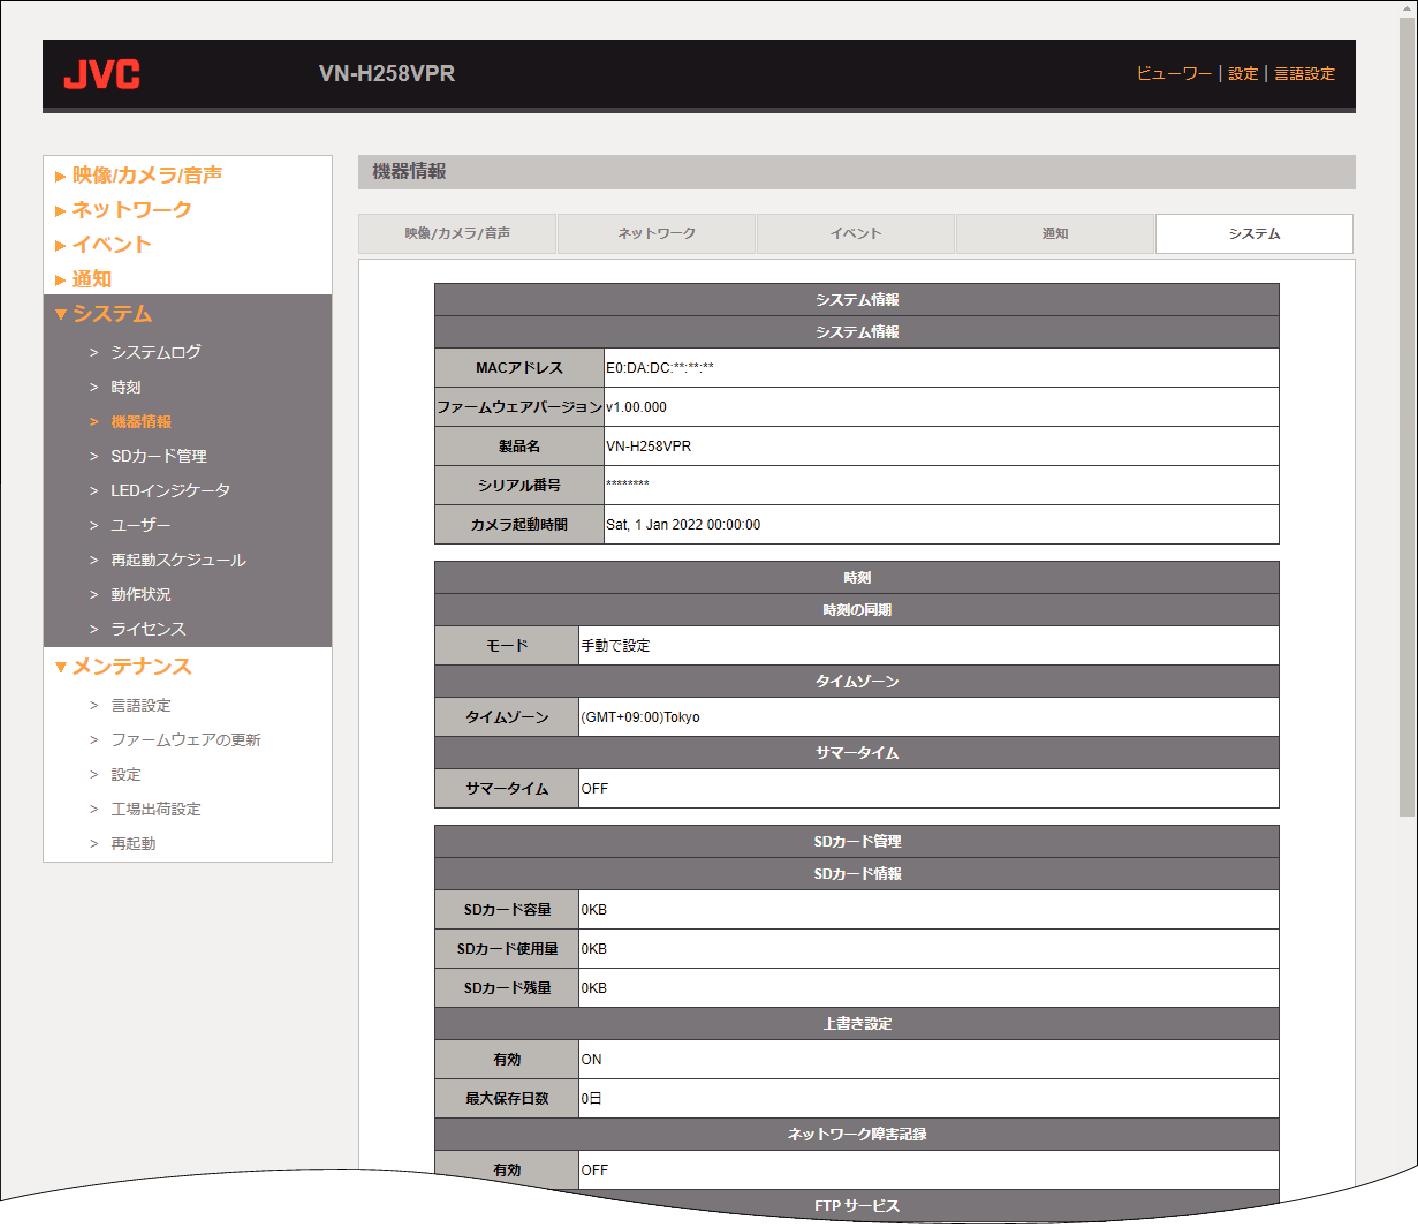Viewport: 1418px width, 1224px height.
Task: Switch to the システム tab
Action: point(1254,233)
